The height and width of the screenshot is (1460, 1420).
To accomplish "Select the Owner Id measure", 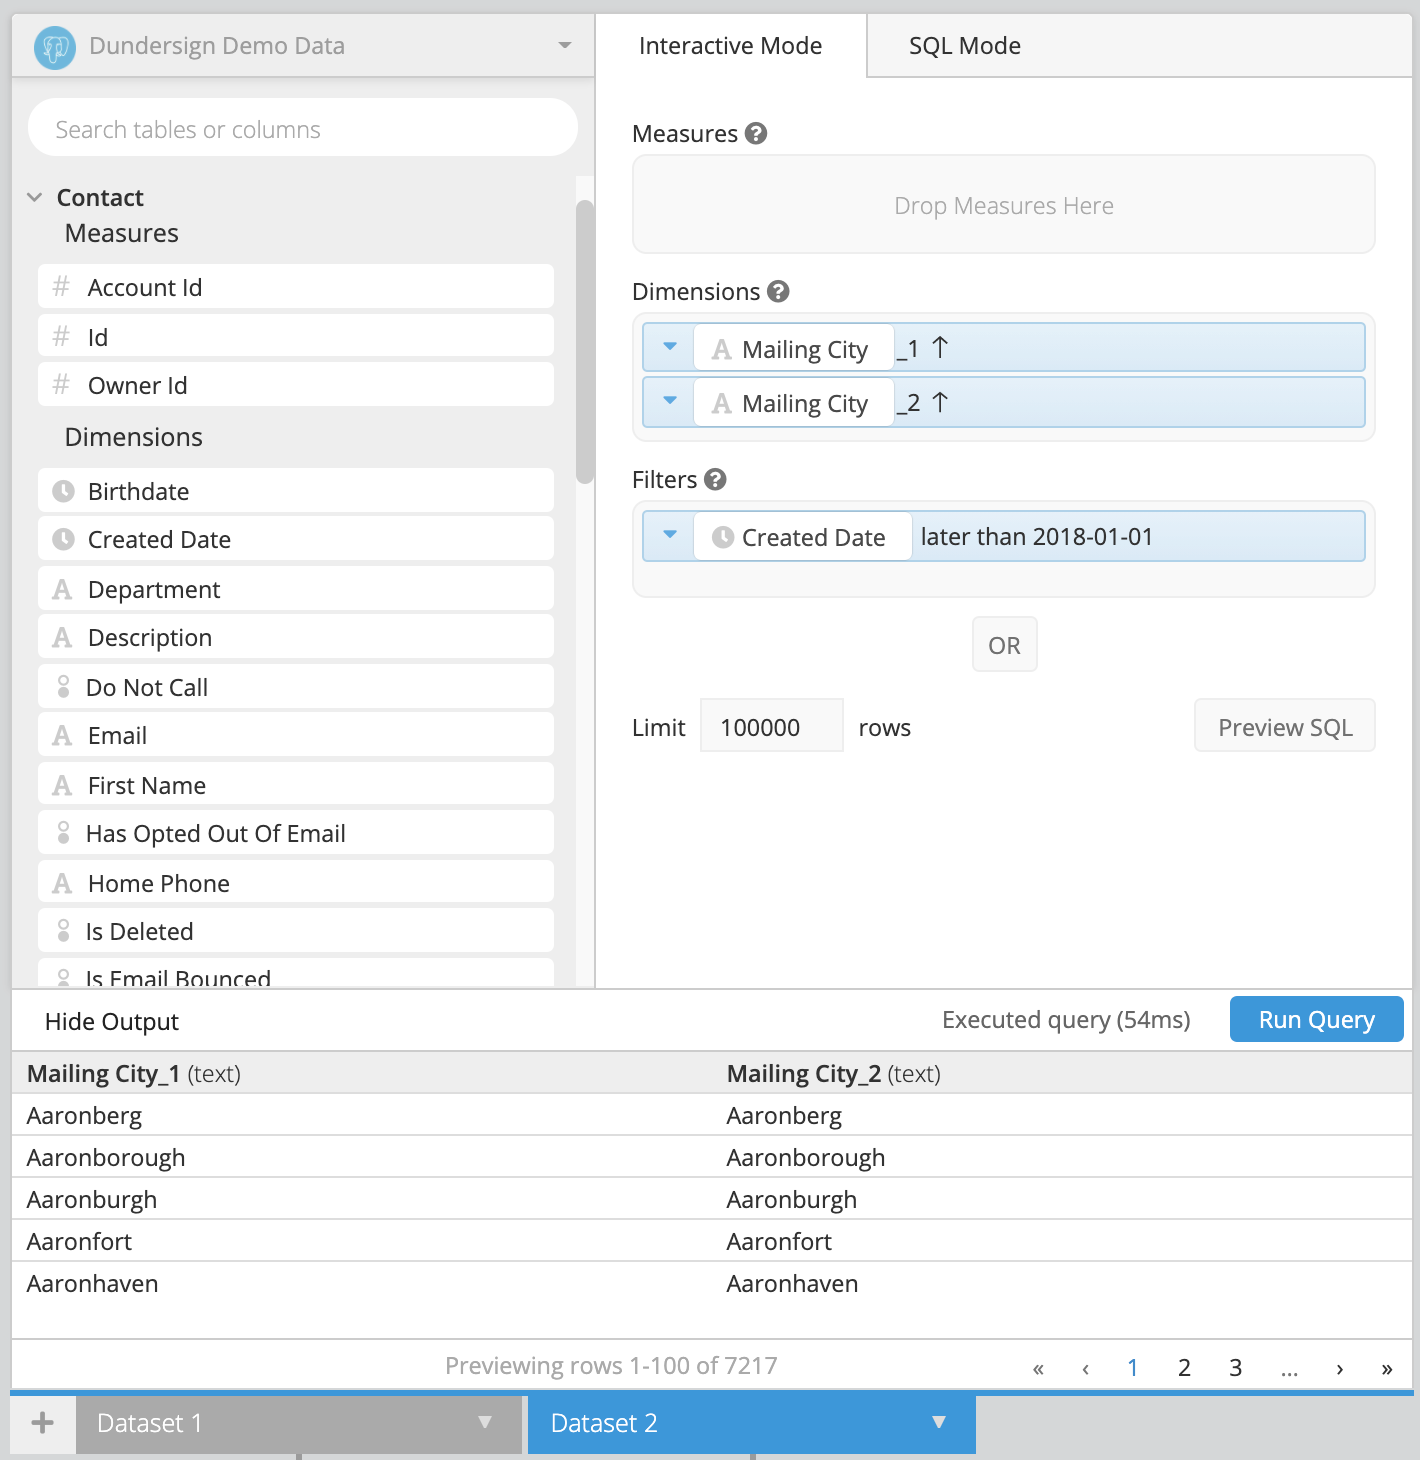I will click(296, 385).
